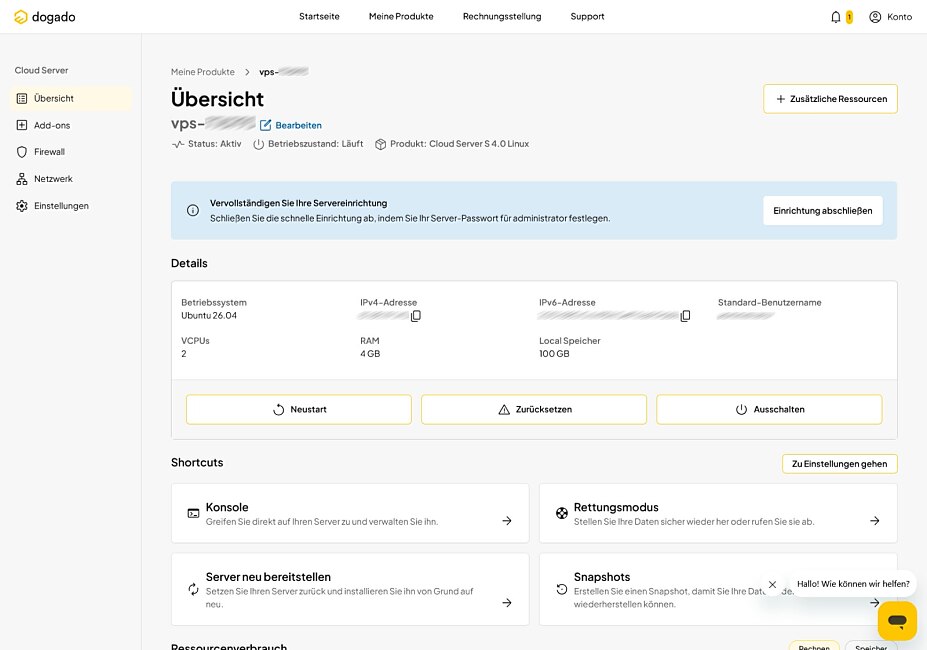Click the power icon next to Betriebszustand
927x650 pixels.
(x=258, y=144)
